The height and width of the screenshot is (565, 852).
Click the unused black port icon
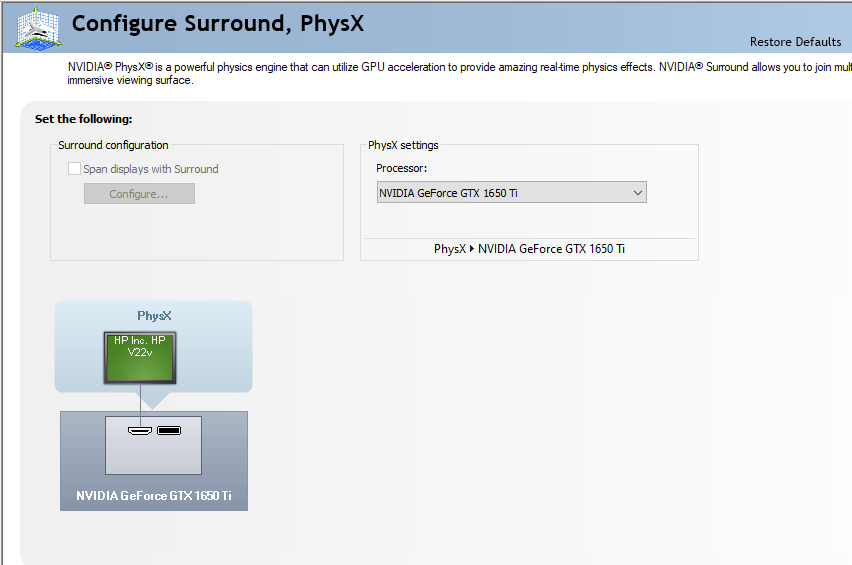[169, 430]
